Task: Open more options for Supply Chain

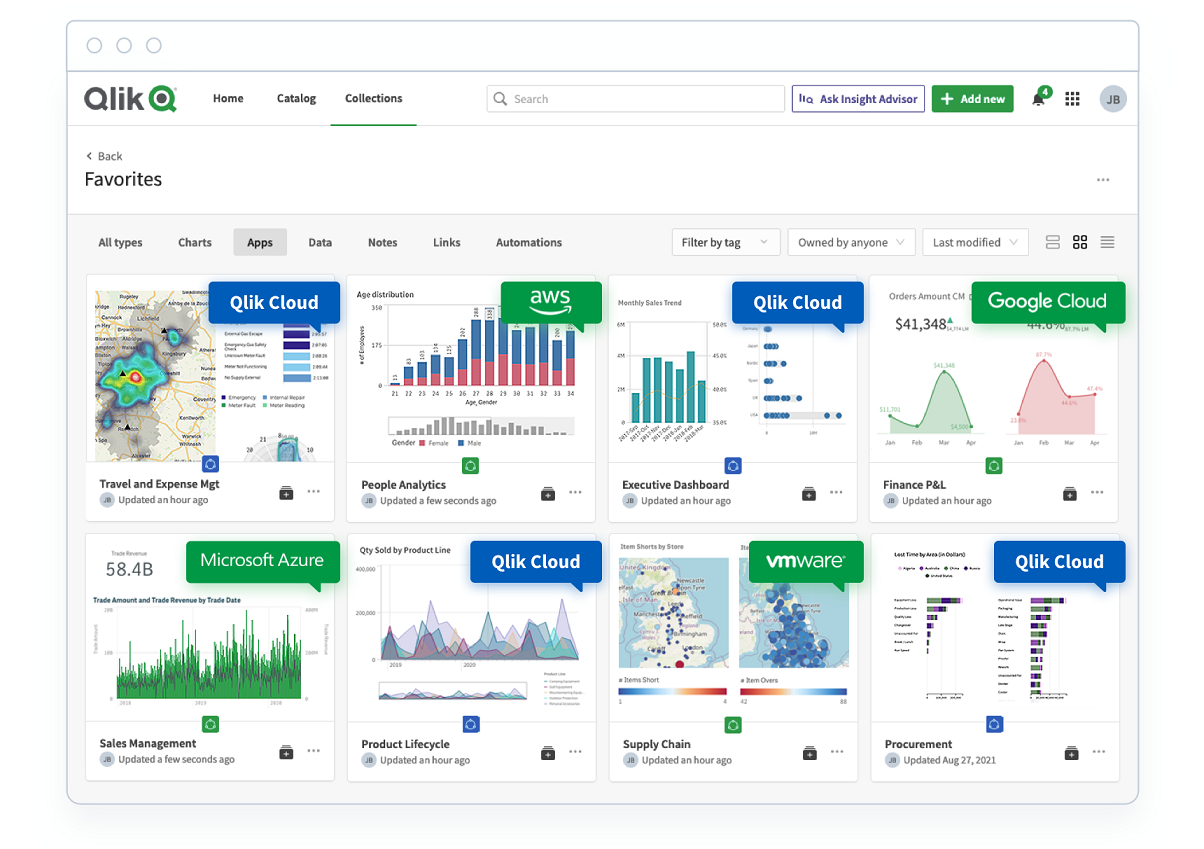Action: coord(837,752)
